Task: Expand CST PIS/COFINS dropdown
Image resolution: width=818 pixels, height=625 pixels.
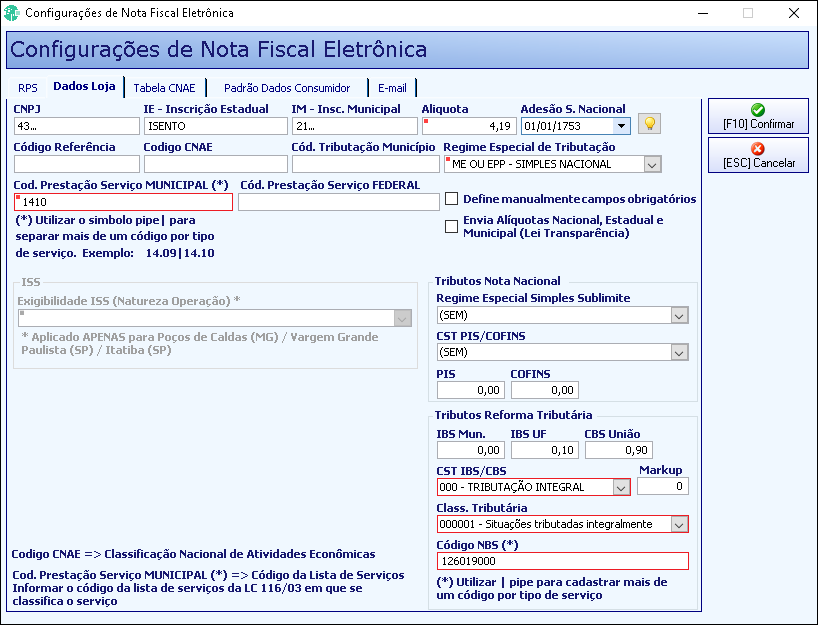Action: click(x=679, y=353)
